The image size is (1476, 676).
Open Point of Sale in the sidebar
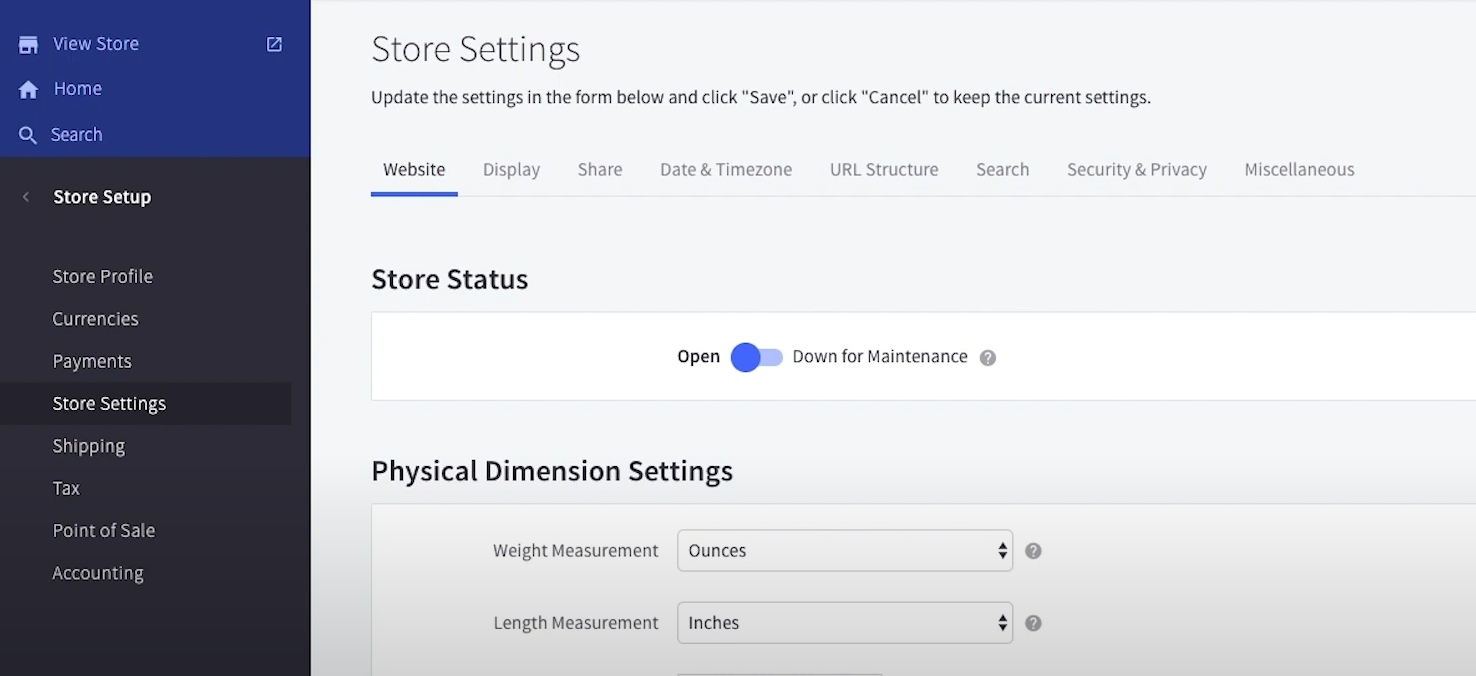coord(104,531)
